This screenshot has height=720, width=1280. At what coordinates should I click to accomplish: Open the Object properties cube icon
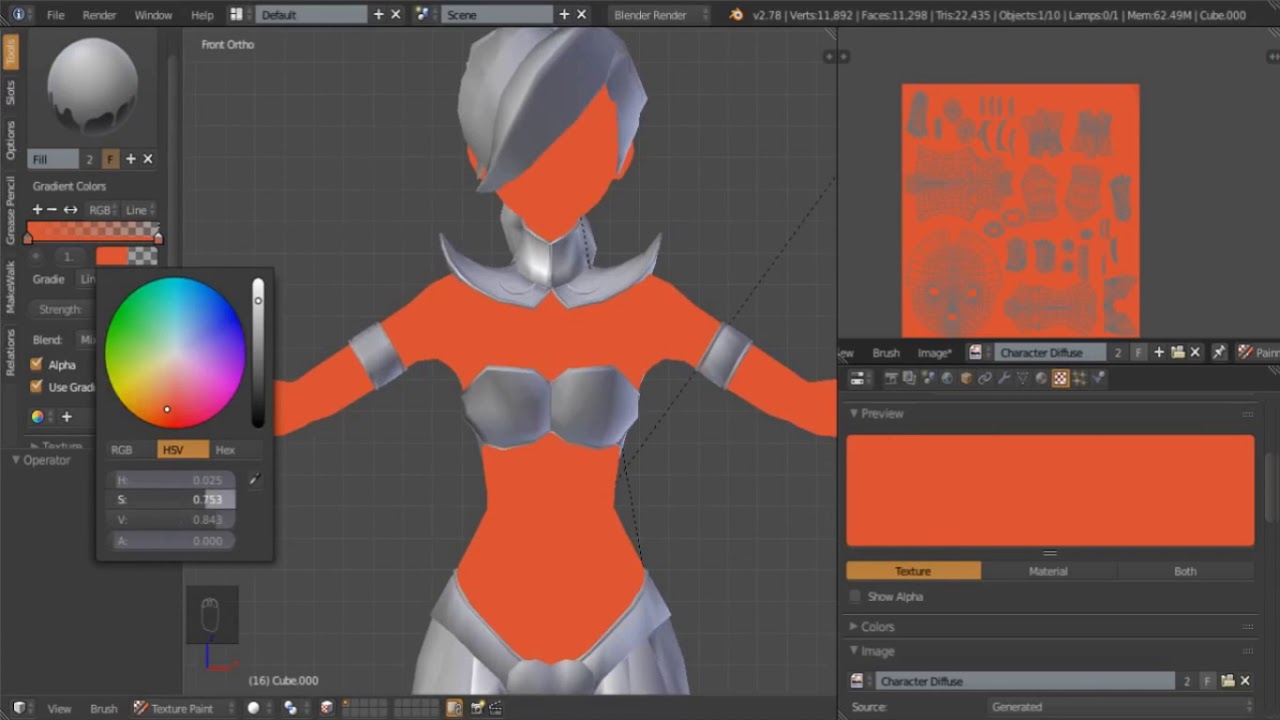coord(966,378)
